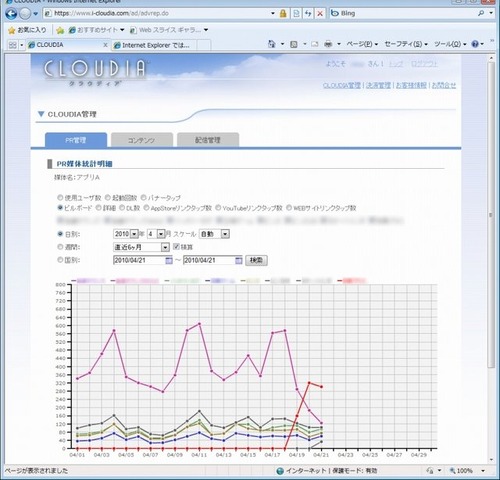Click the Home toolbar icon
Viewport: 500px width, 480px height.
point(272,44)
